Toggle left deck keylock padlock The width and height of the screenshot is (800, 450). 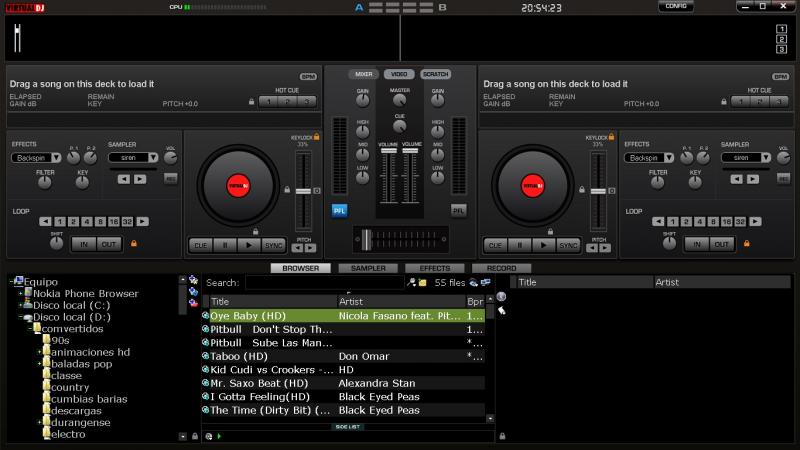pos(317,137)
